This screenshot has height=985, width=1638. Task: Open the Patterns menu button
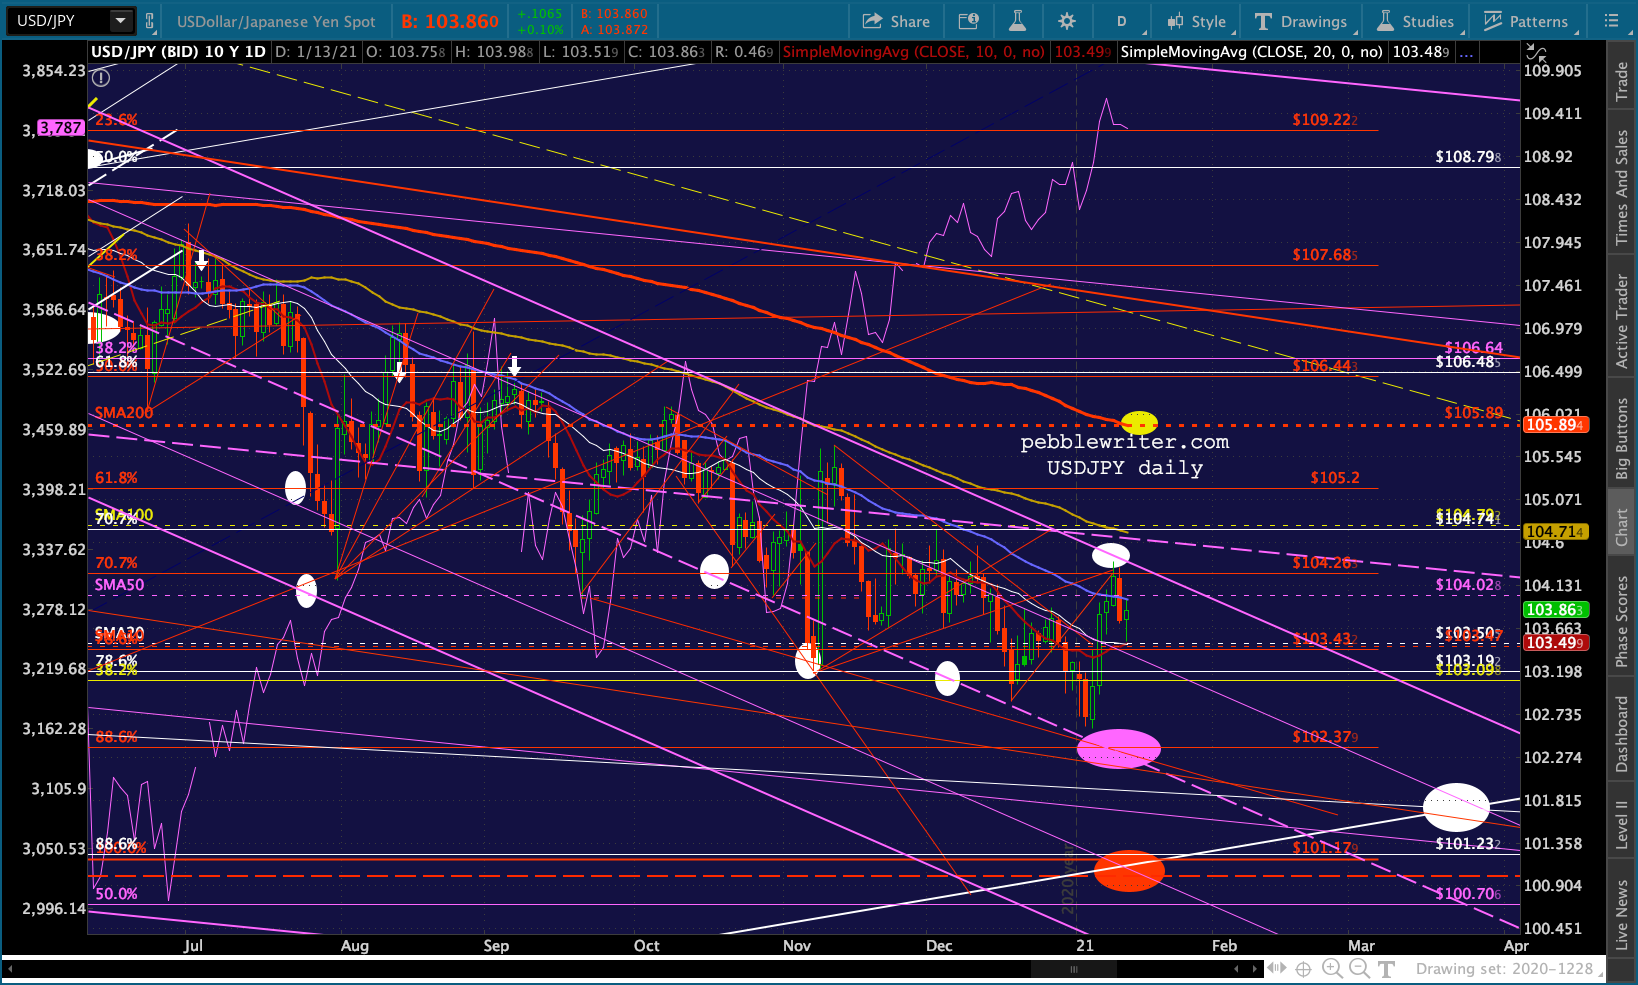tap(1526, 21)
